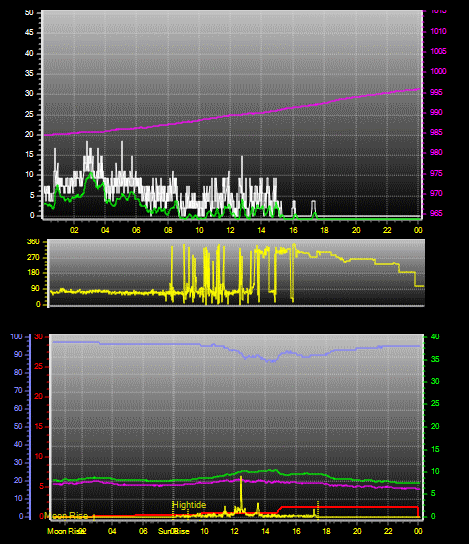This screenshot has height=544, width=469.
Task: Select the yellow 180 direction axis label
Action: (33, 273)
